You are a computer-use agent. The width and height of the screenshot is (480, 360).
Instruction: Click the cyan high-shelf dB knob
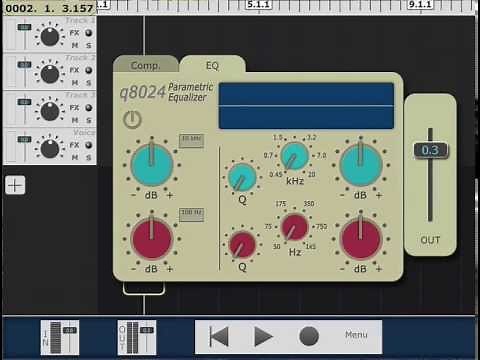tap(152, 165)
